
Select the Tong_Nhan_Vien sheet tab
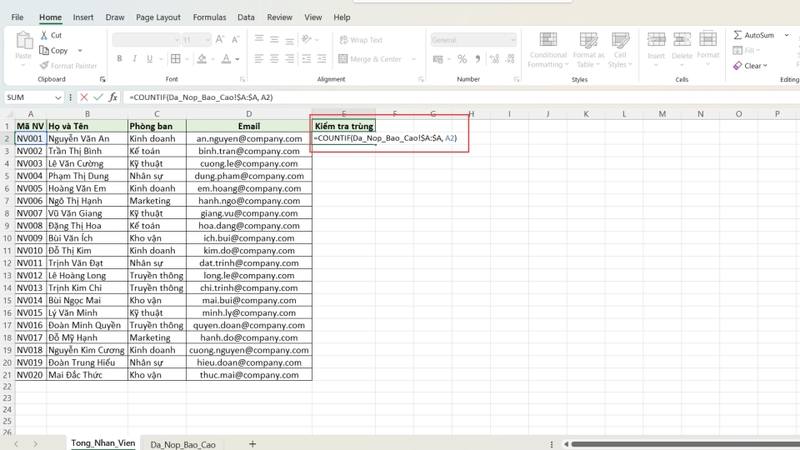click(x=103, y=443)
